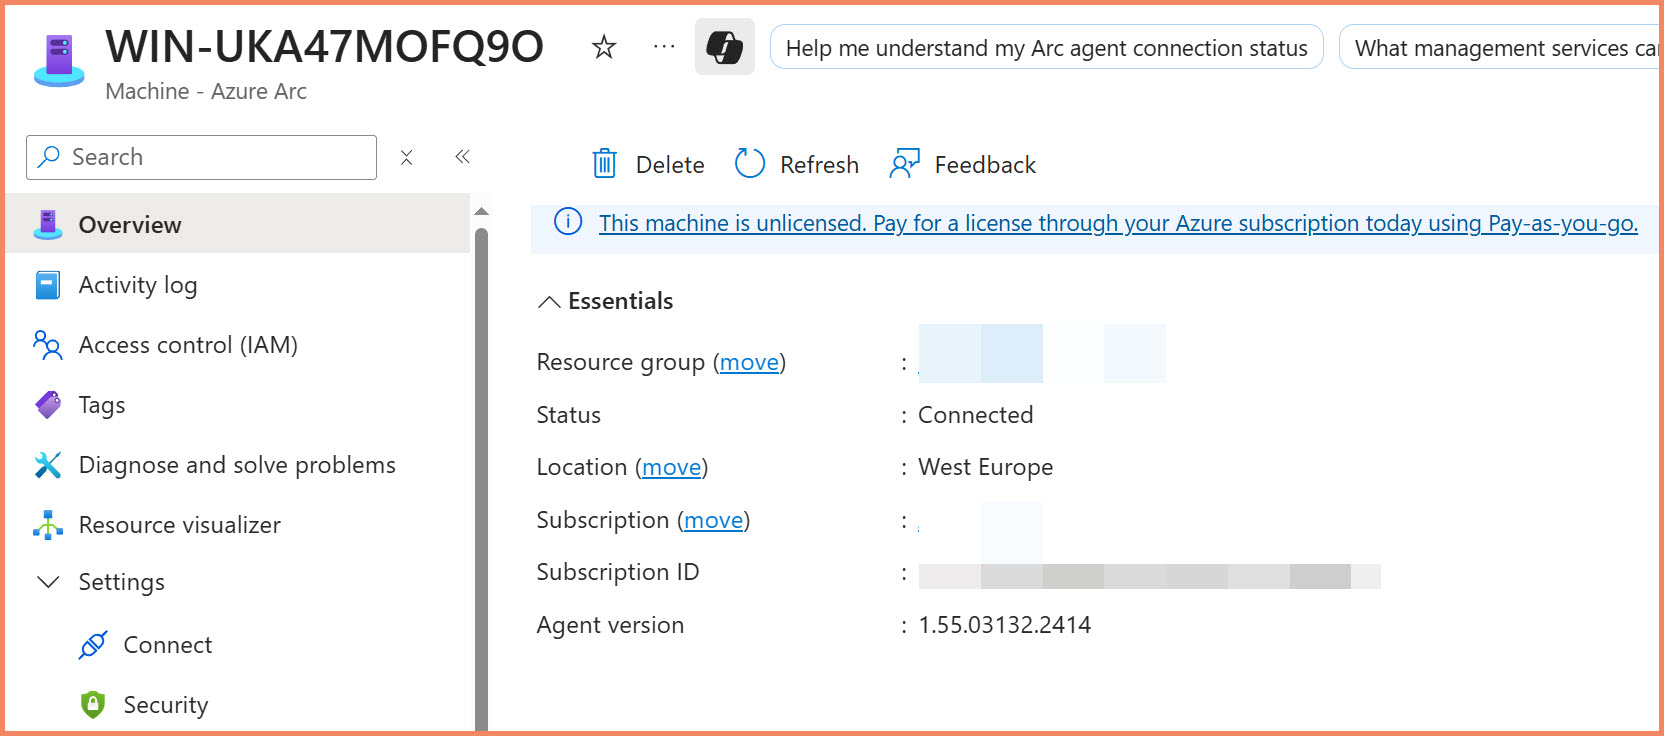The width and height of the screenshot is (1664, 736).
Task: Click the magnifier icon in search box
Action: pyautogui.click(x=48, y=157)
